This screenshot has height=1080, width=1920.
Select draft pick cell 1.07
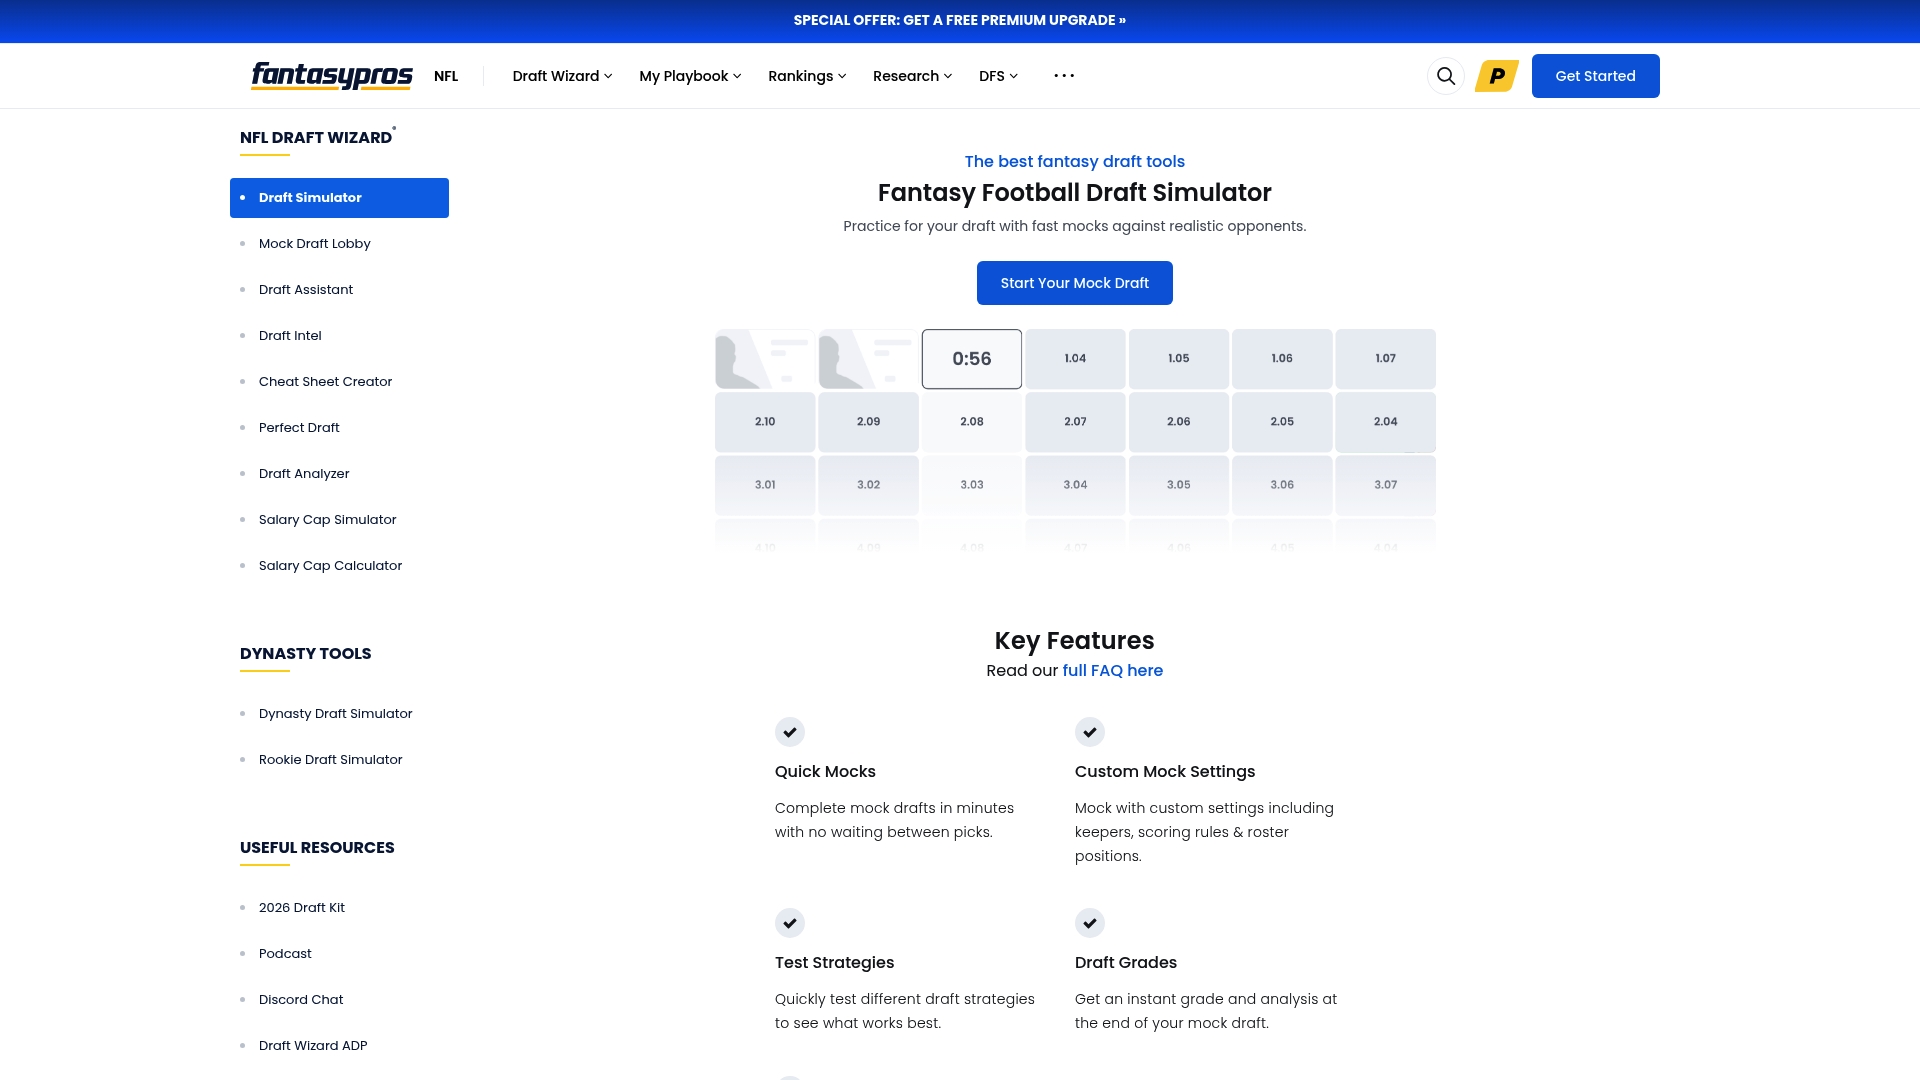[x=1385, y=359]
